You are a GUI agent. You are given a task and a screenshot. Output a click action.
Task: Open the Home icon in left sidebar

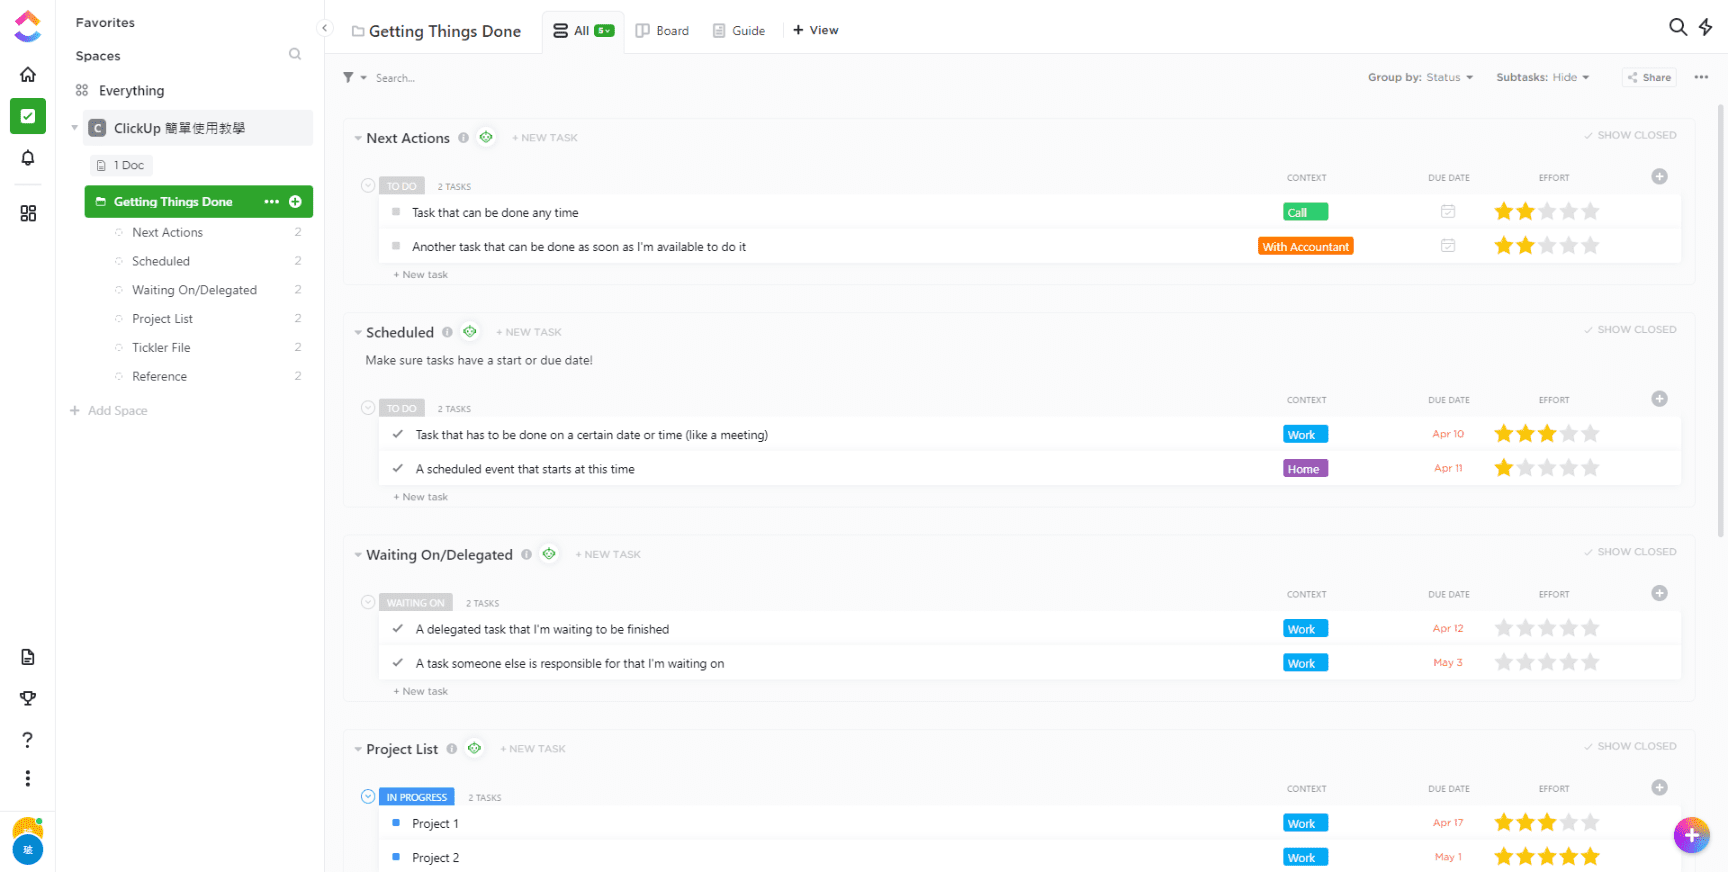(28, 74)
